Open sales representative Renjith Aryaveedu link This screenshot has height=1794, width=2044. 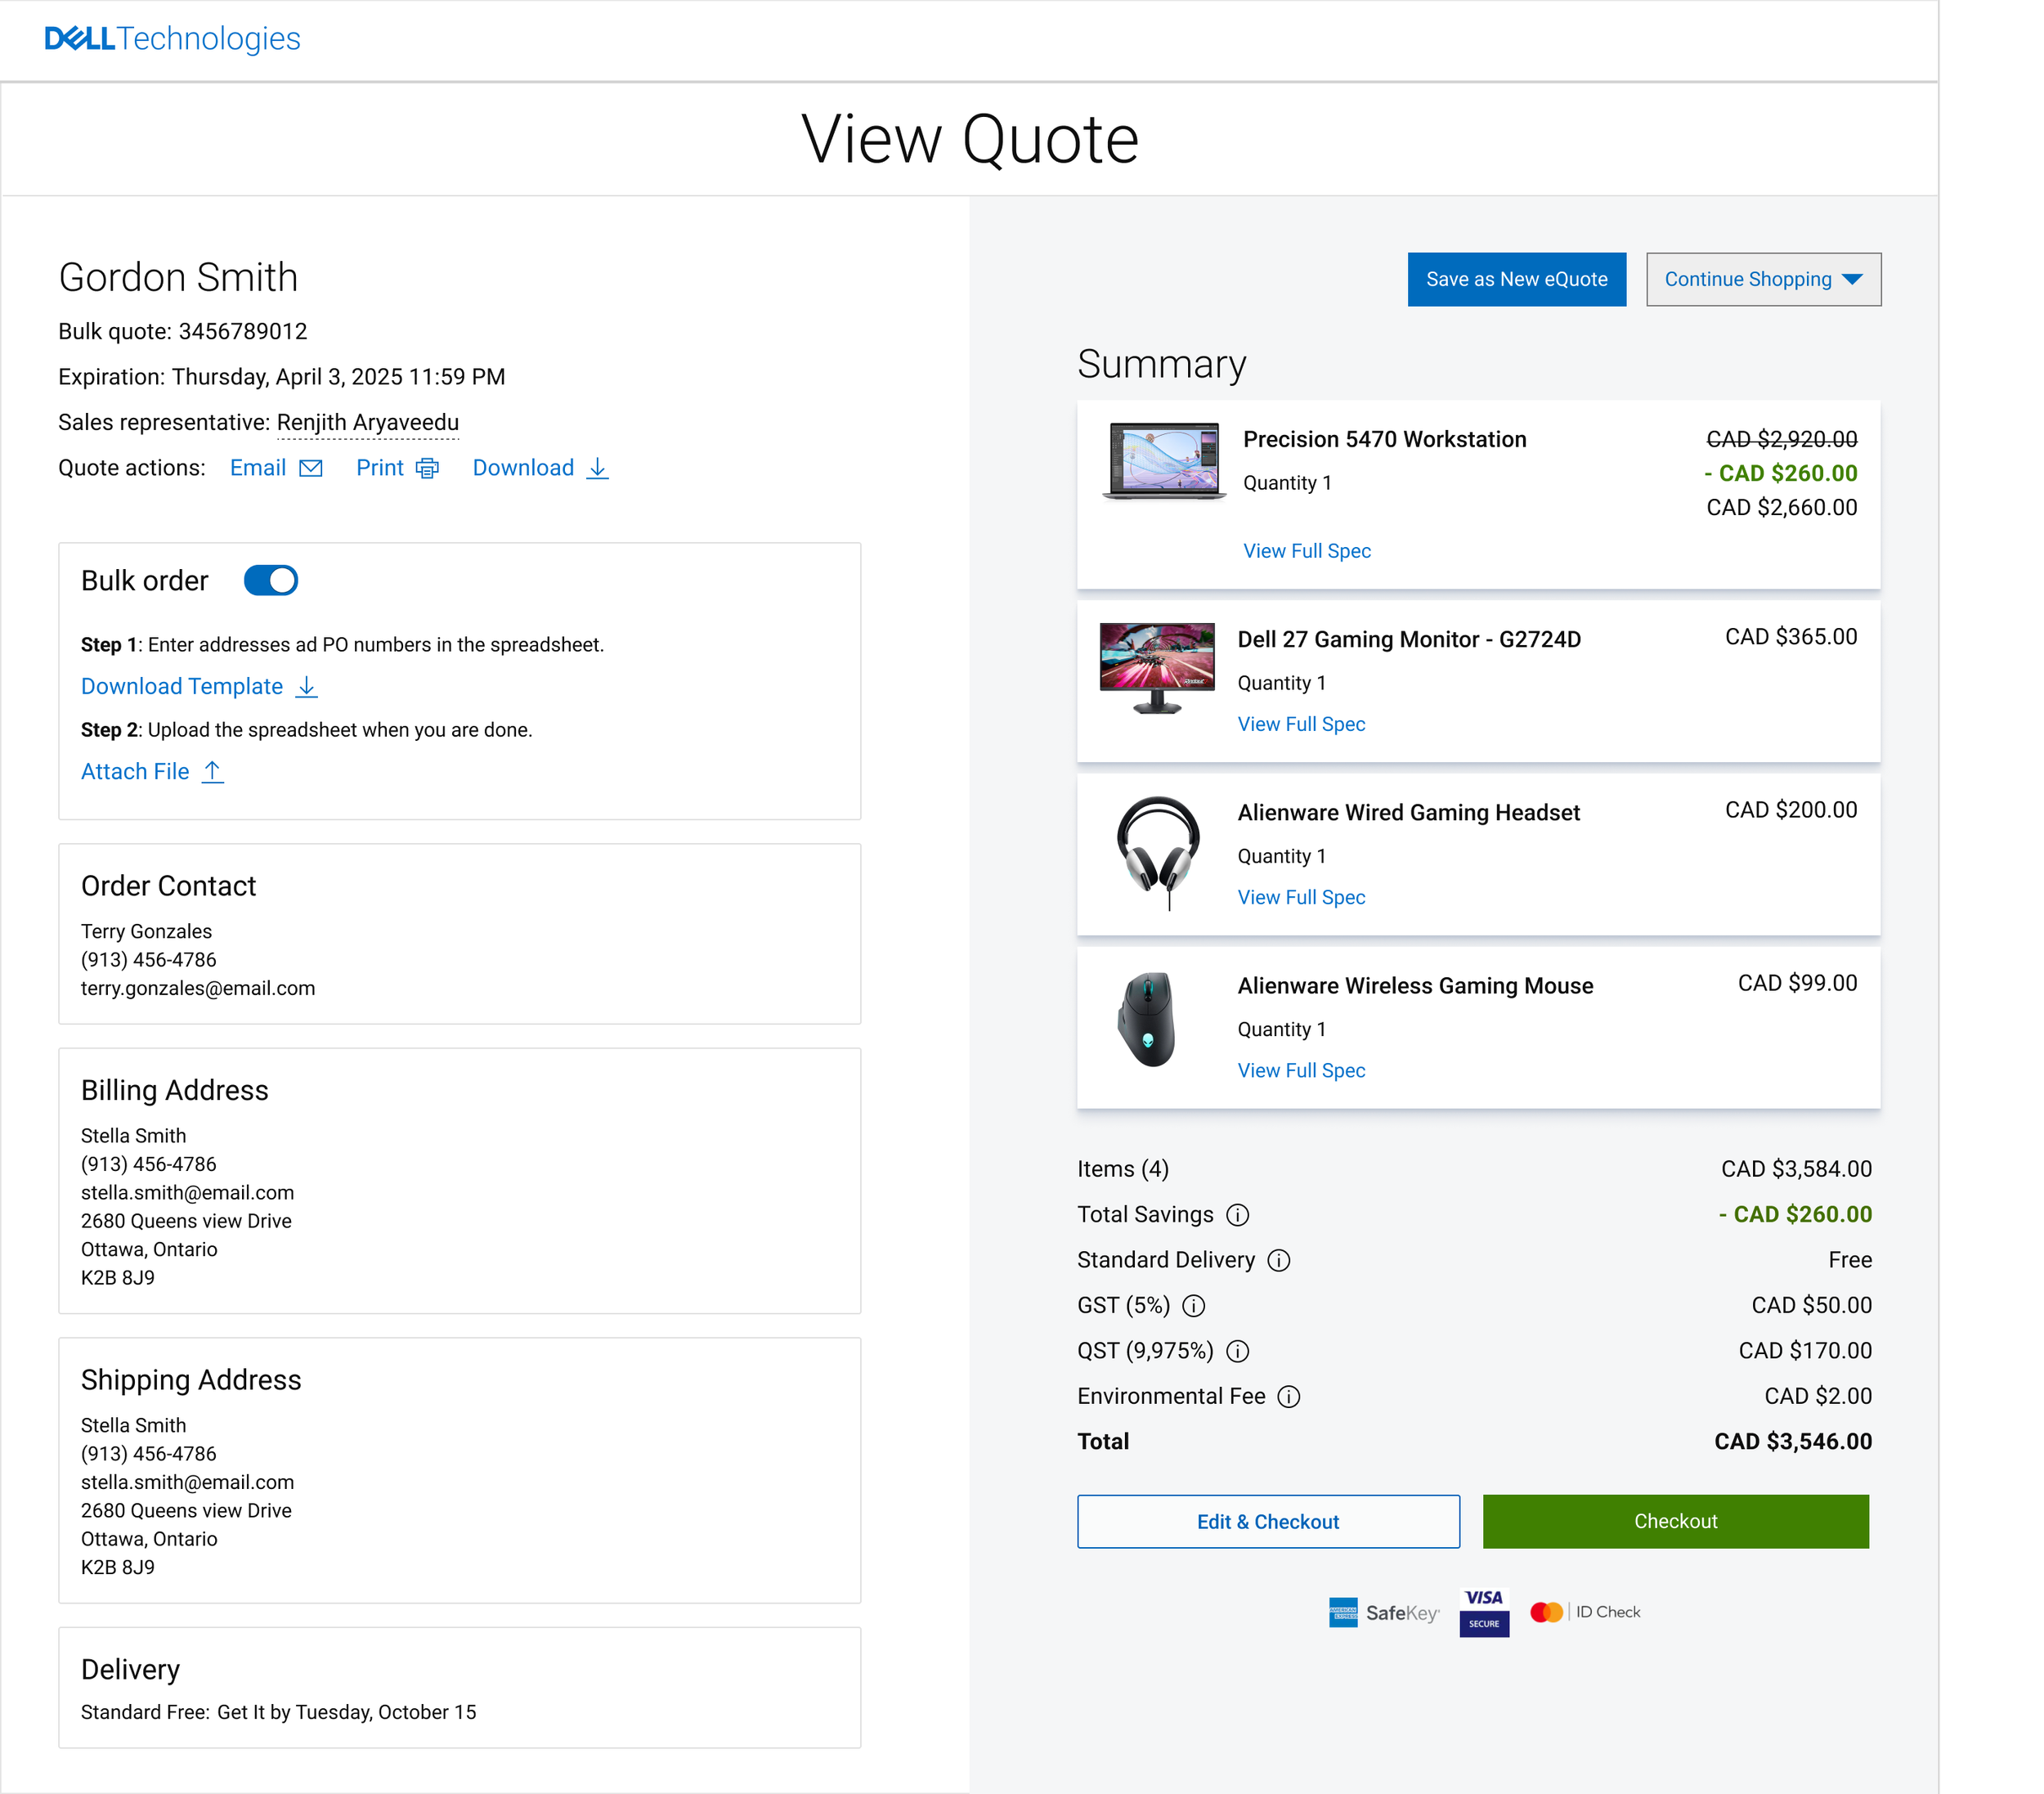367,422
